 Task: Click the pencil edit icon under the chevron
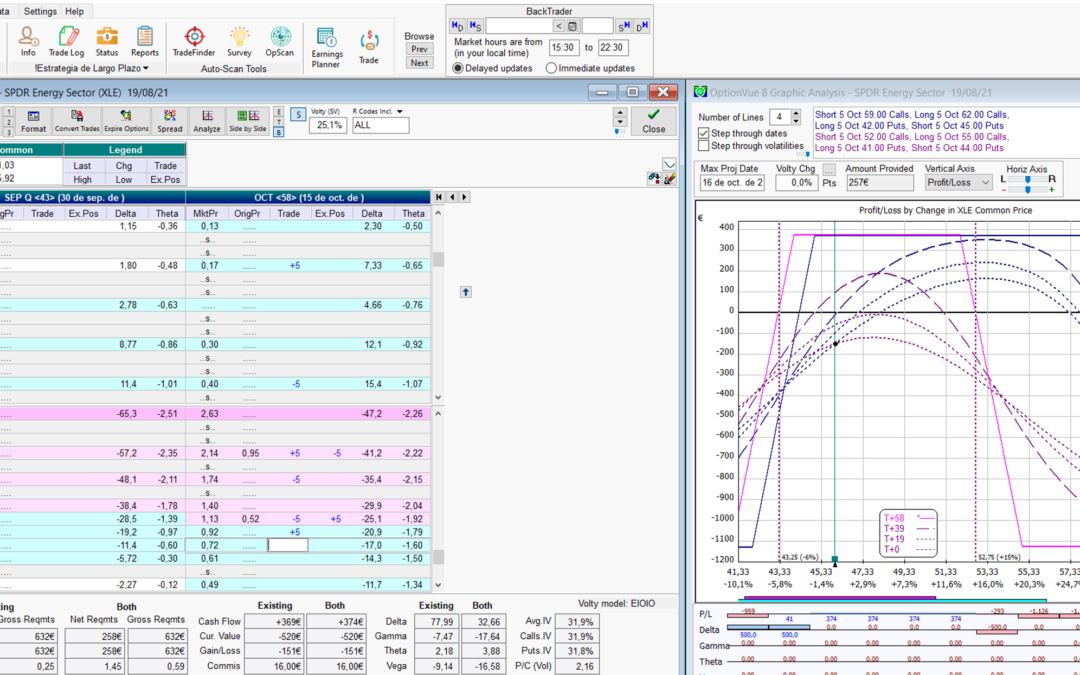click(669, 179)
